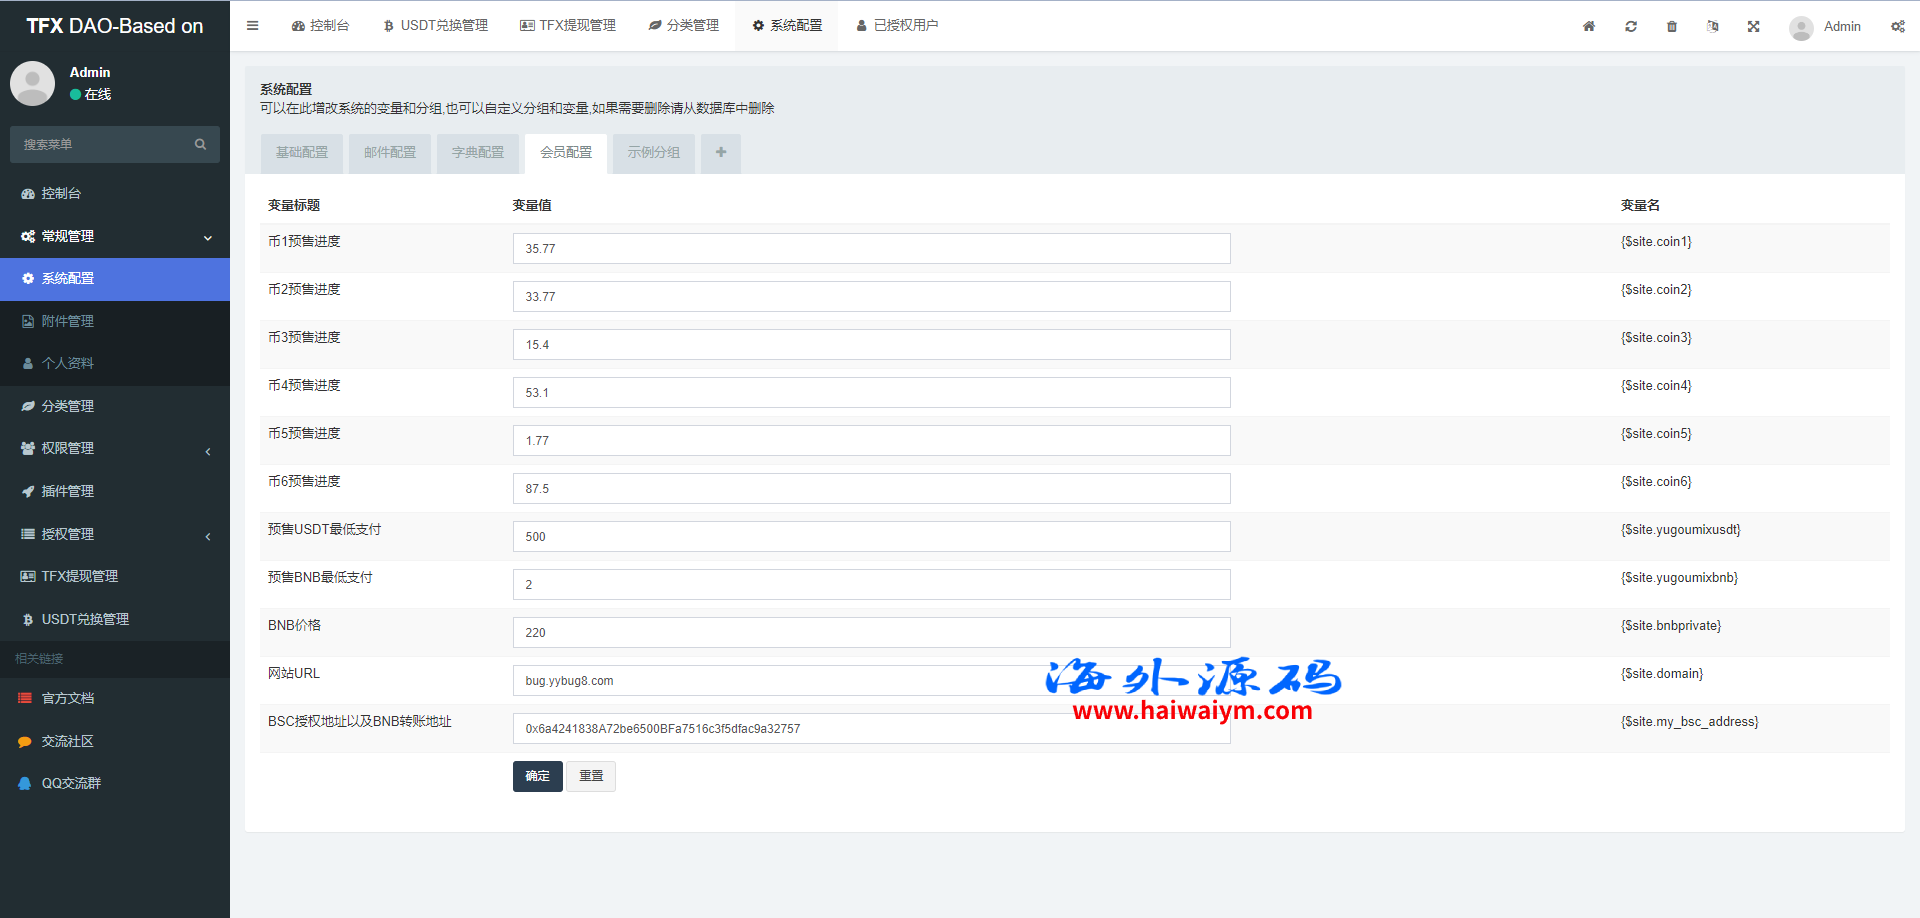Switch to the 基础配置 tab
This screenshot has width=1920, height=918.
(302, 153)
